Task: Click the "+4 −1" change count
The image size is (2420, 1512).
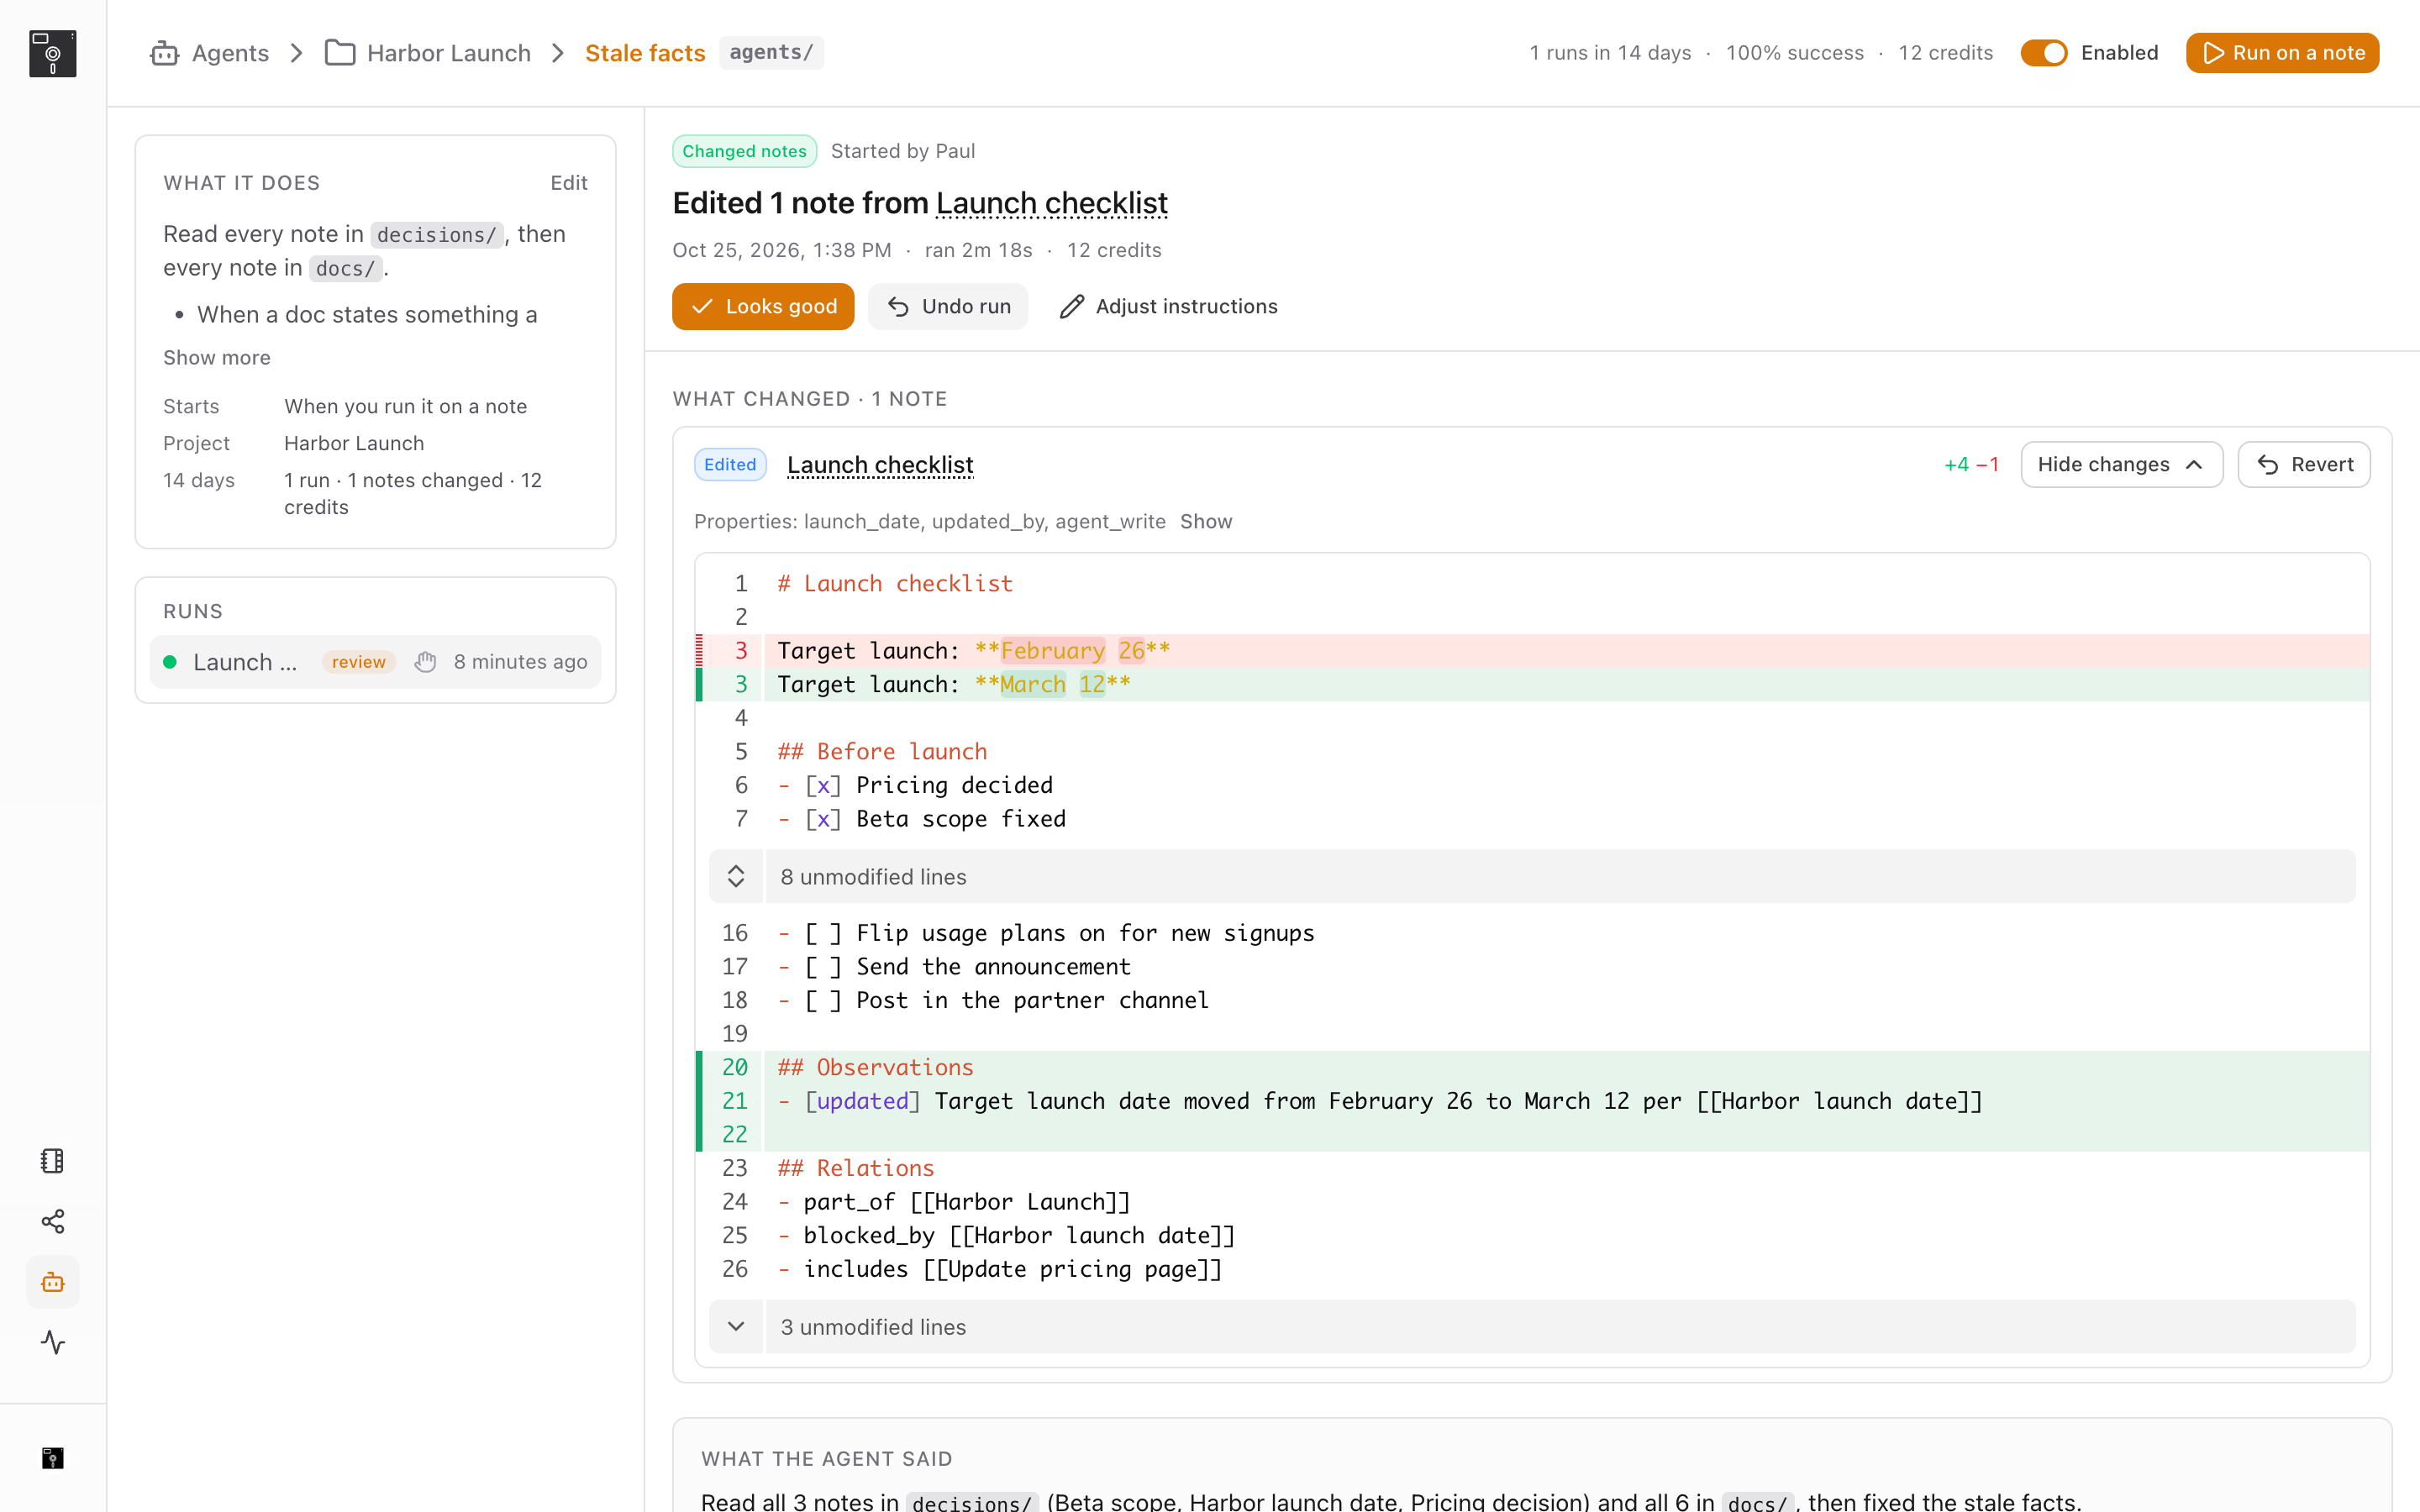Action: 1971,465
